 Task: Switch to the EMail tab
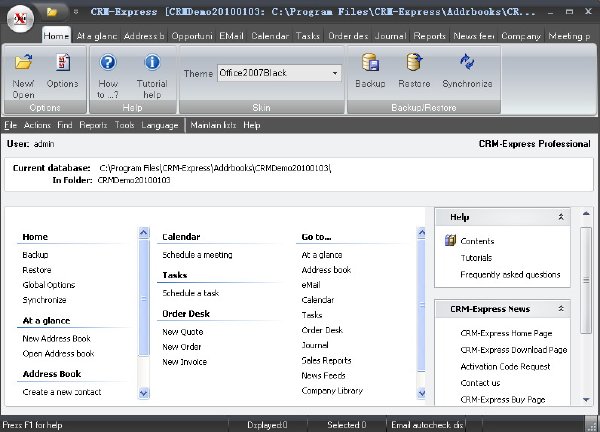(232, 36)
